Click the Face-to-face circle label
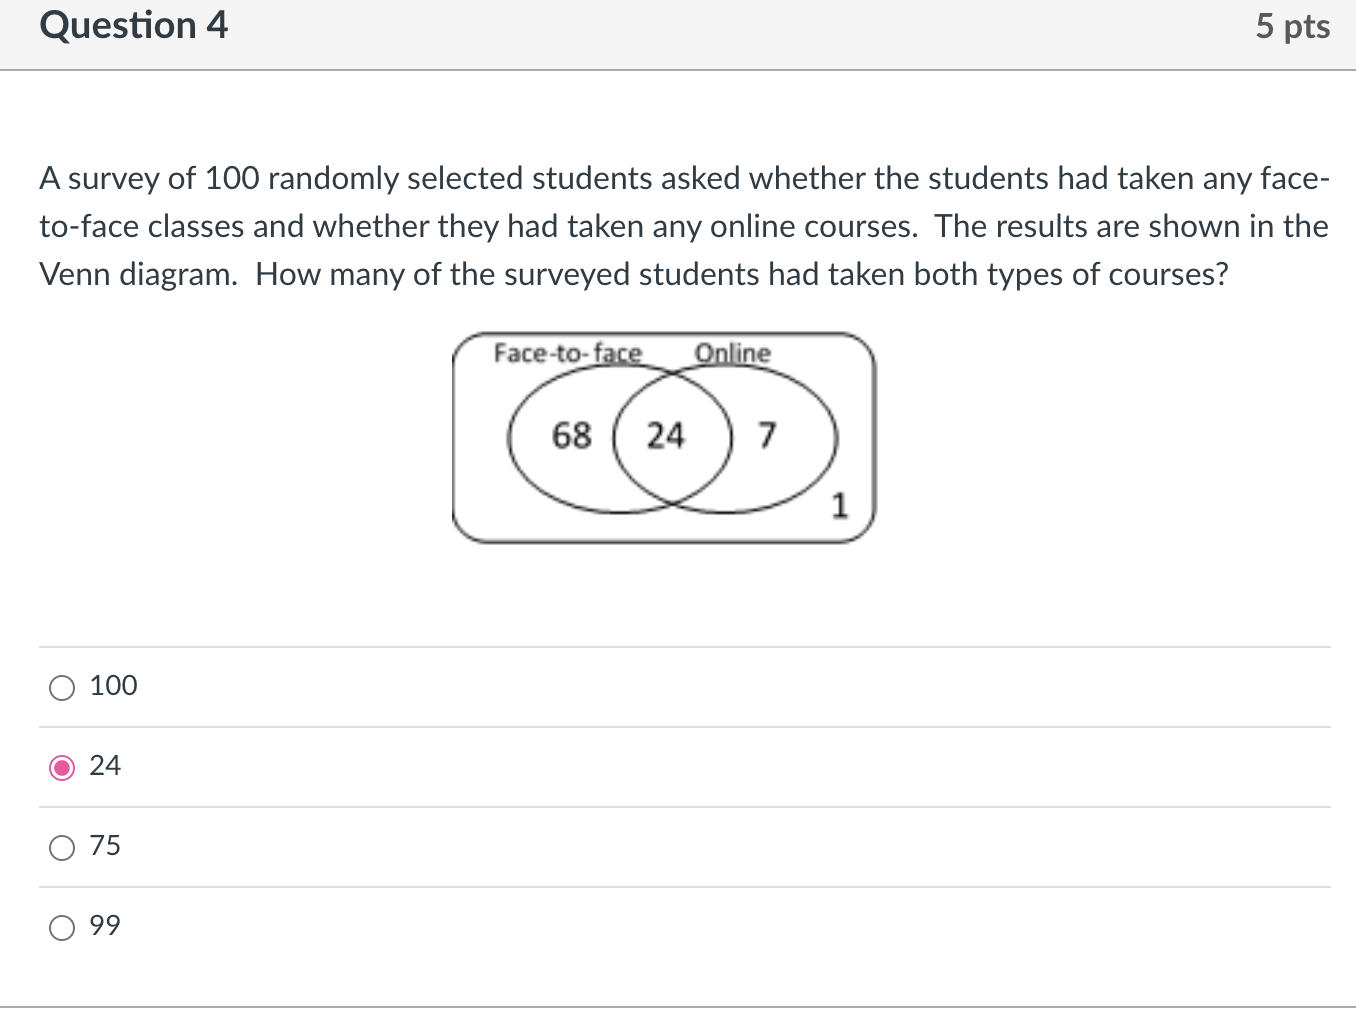 (x=567, y=353)
